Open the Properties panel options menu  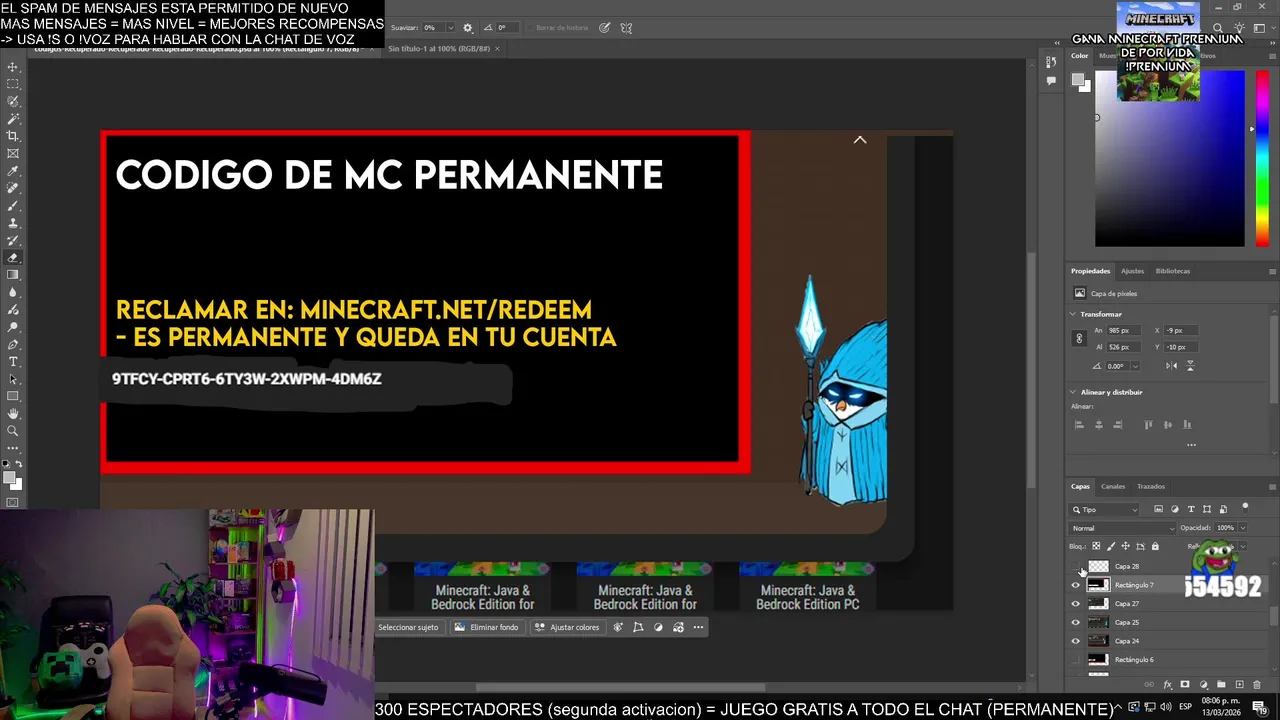click(x=1272, y=271)
